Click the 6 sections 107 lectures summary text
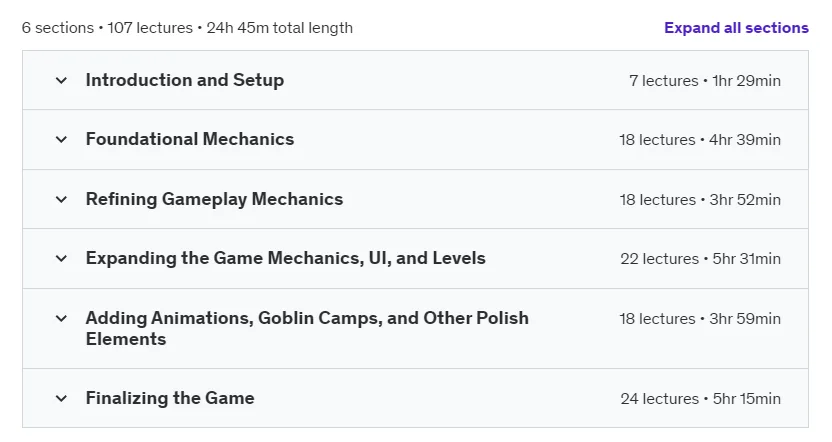832x442 pixels. [x=187, y=28]
